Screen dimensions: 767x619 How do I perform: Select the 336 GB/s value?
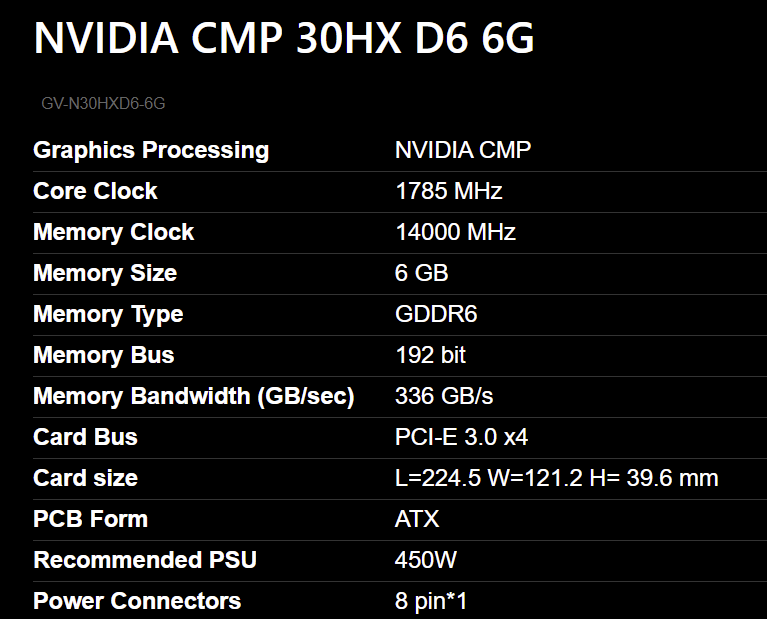pyautogui.click(x=445, y=396)
